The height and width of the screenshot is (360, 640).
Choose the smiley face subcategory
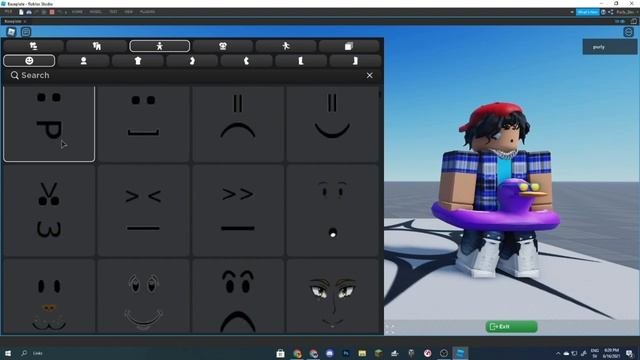pyautogui.click(x=29, y=61)
